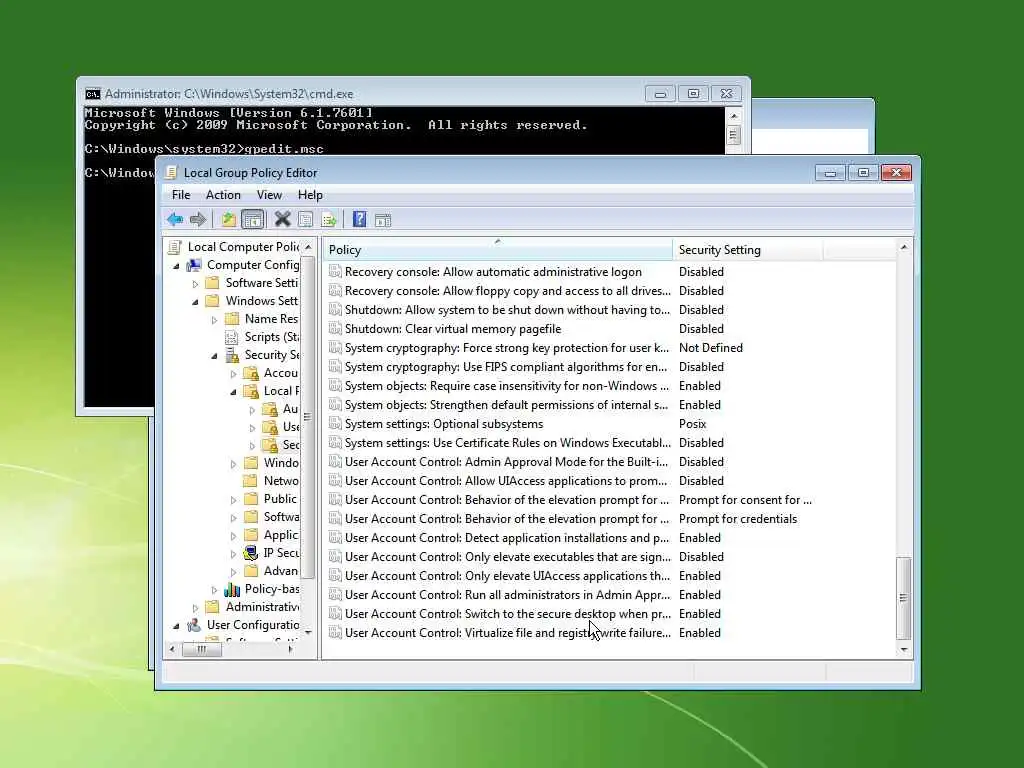Sort by the Security Setting column header

click(x=748, y=249)
